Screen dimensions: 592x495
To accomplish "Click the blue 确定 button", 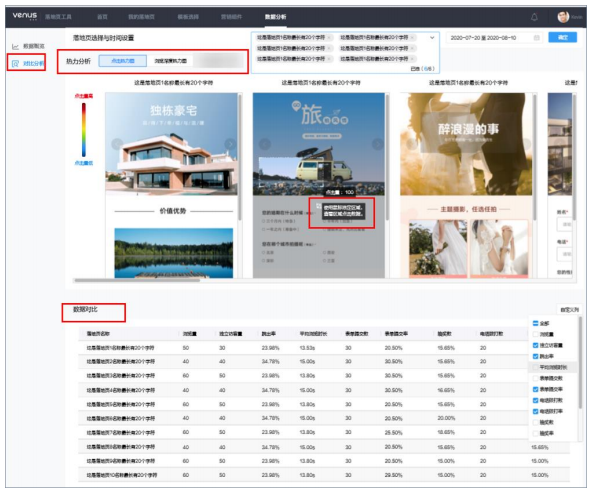I will tap(563, 37).
